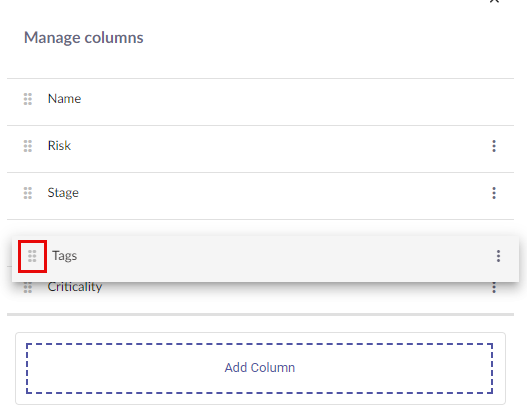Show more options for Criticality column

pos(494,288)
